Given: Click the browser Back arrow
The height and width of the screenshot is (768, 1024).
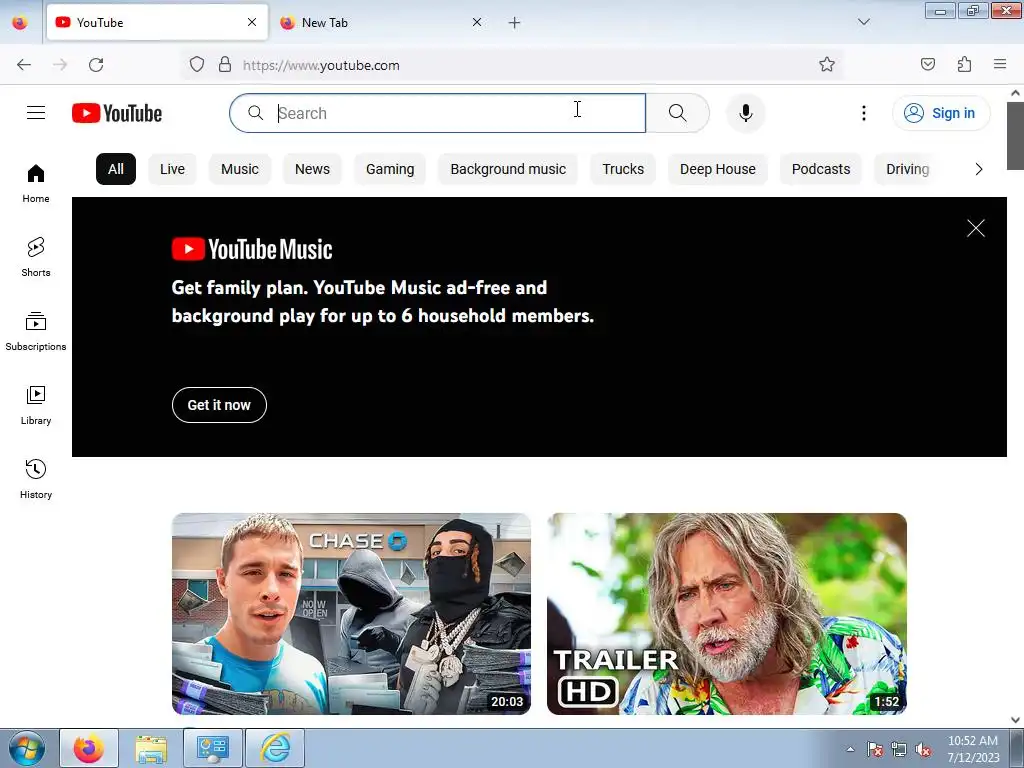Looking at the screenshot, I should (x=24, y=65).
